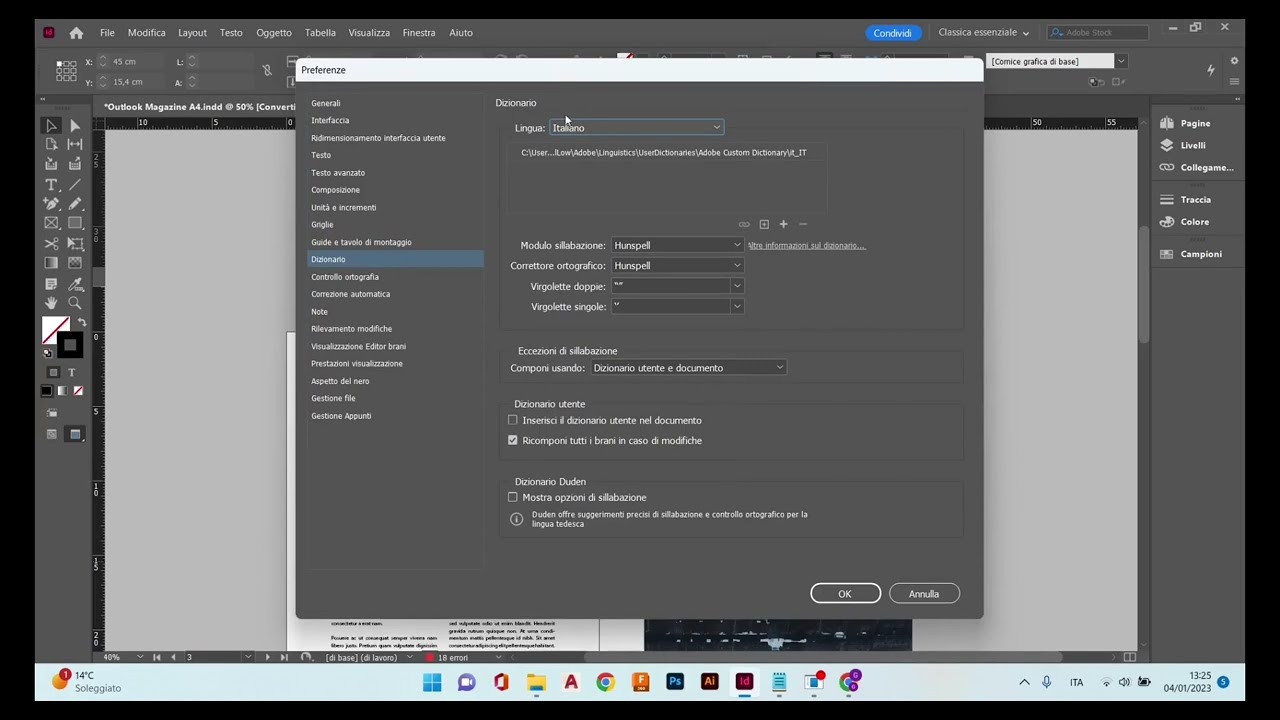Select the Page tool in toolbox

(x=51, y=145)
